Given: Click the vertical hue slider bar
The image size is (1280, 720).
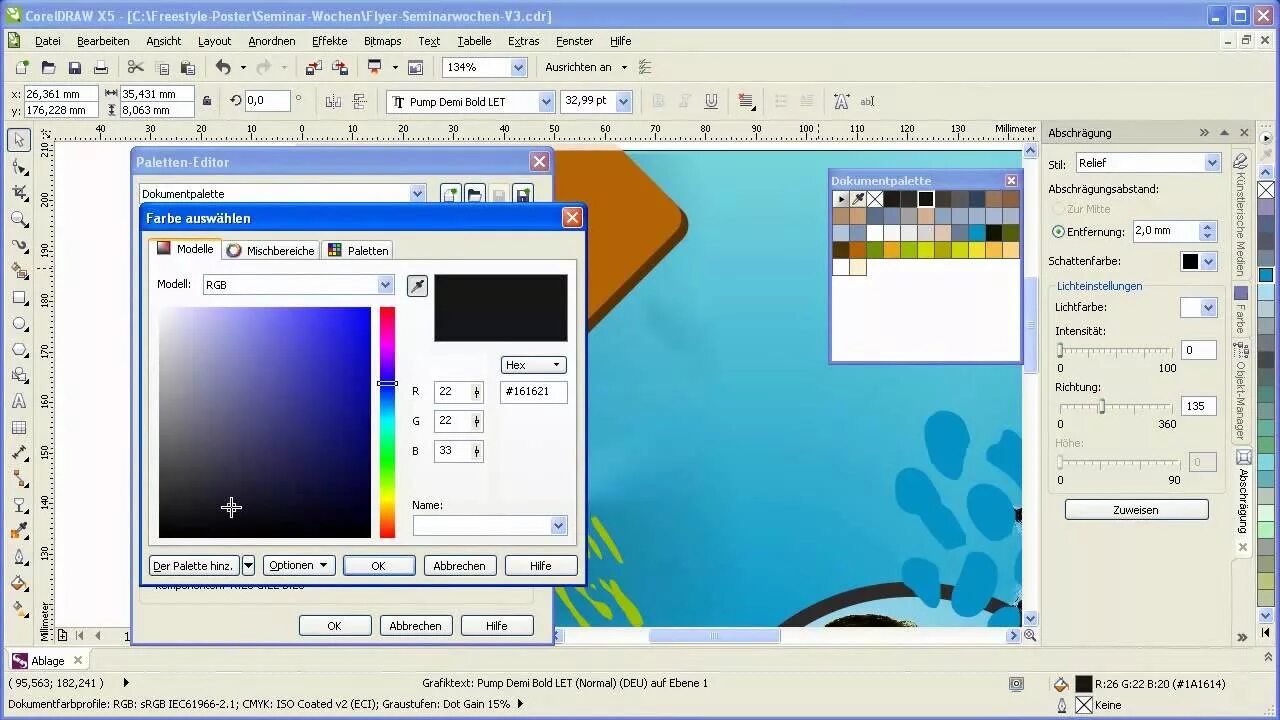Looking at the screenshot, I should [x=387, y=422].
